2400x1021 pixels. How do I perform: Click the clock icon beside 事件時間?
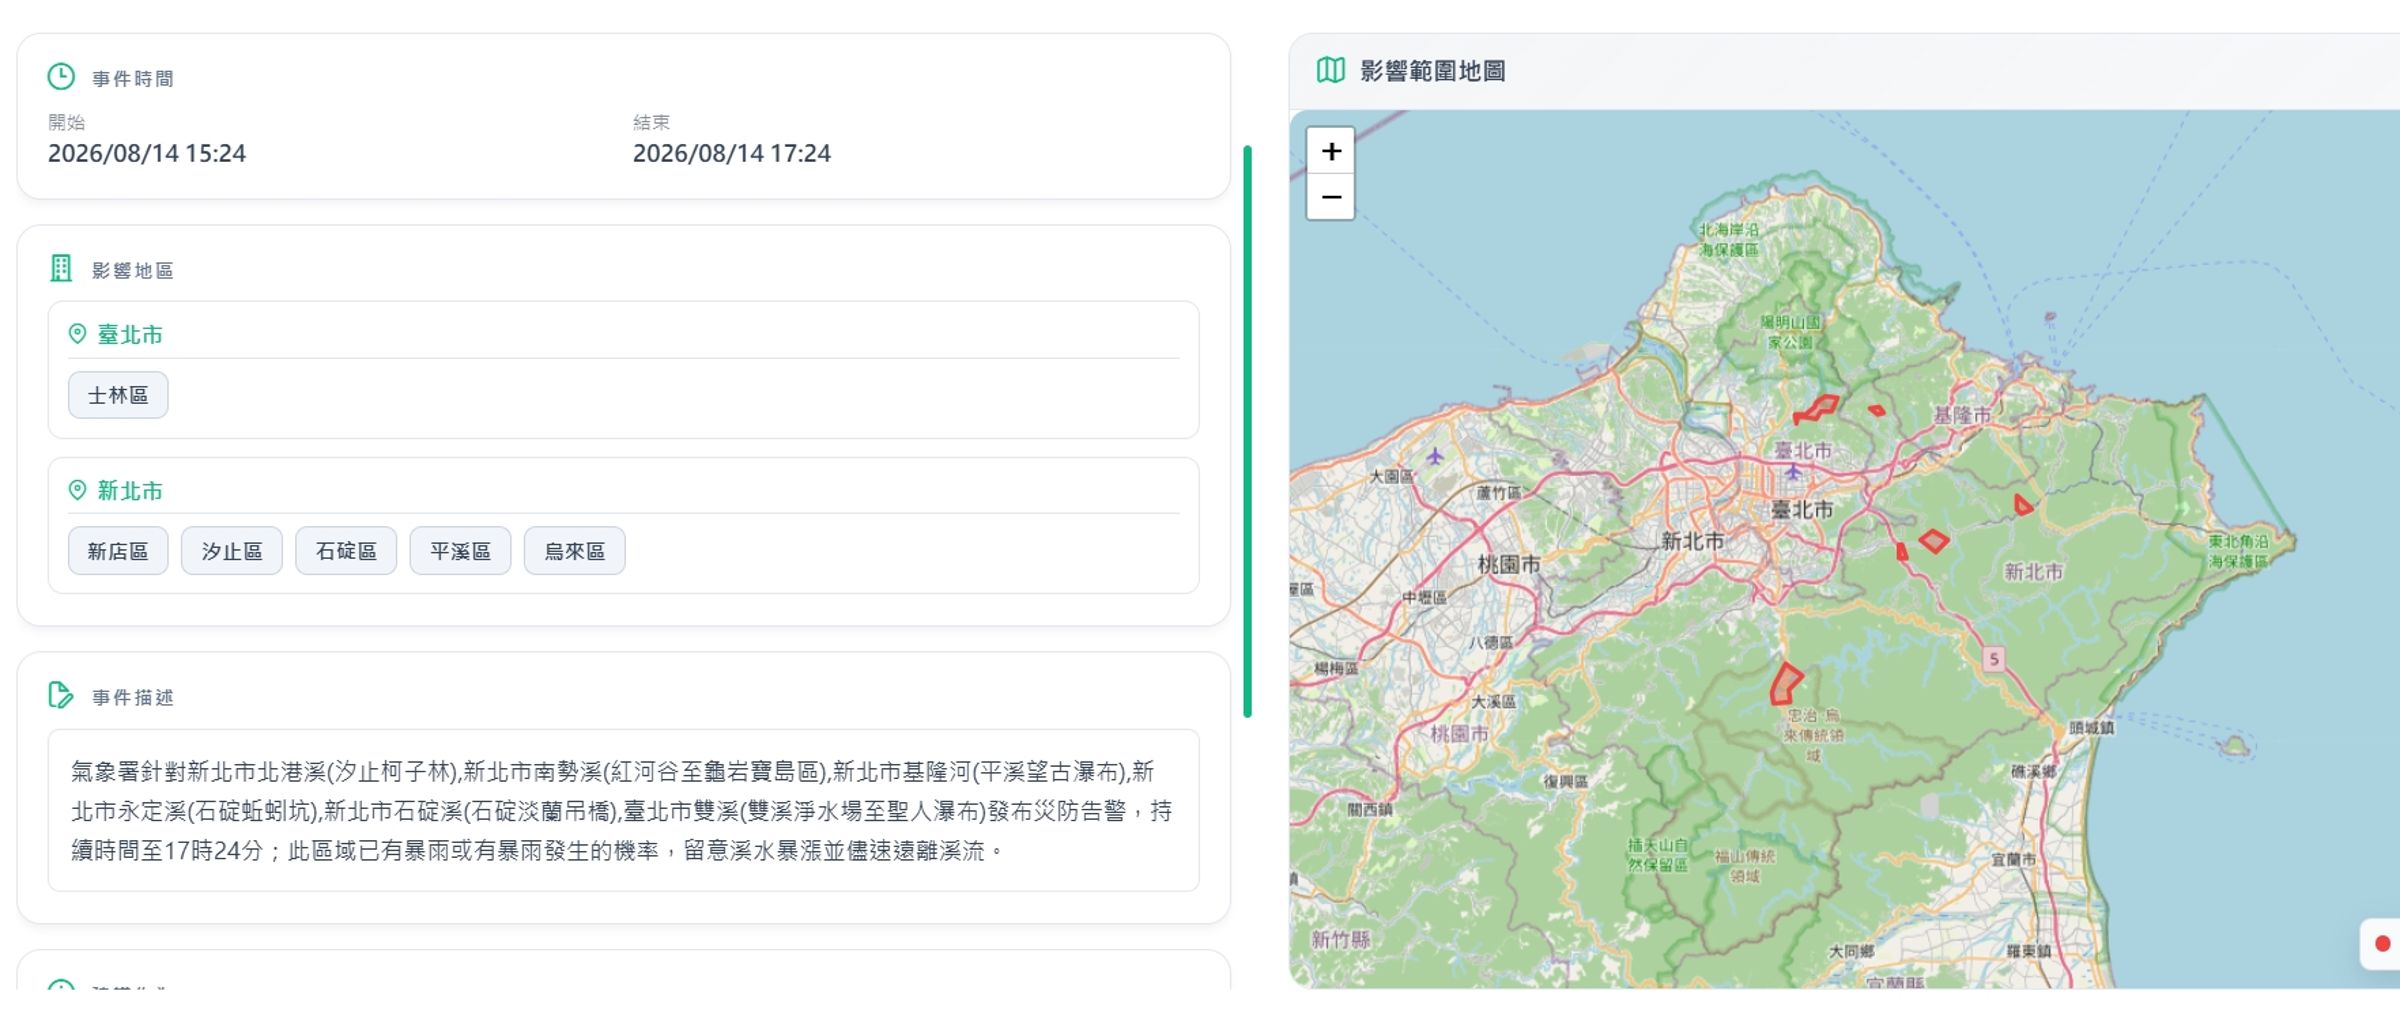point(61,77)
